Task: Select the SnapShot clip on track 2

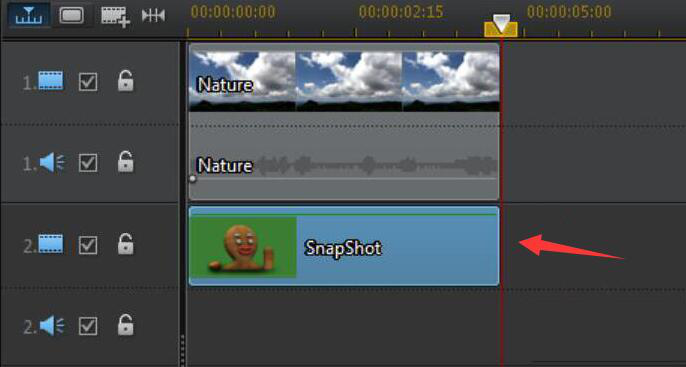Action: [x=344, y=246]
